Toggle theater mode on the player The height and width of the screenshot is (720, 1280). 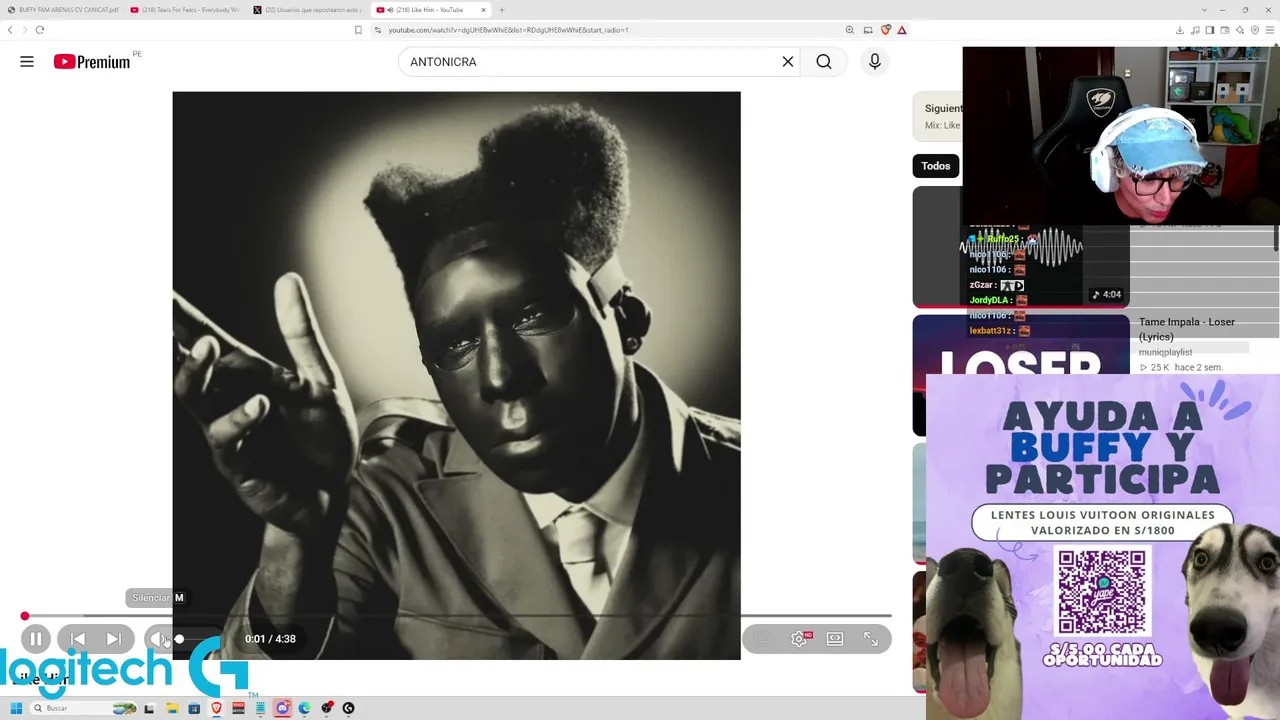pyautogui.click(x=835, y=639)
